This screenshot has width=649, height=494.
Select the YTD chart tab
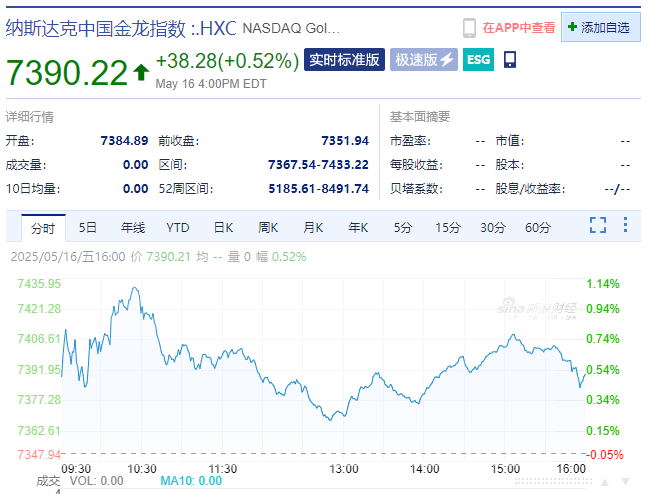pos(178,228)
